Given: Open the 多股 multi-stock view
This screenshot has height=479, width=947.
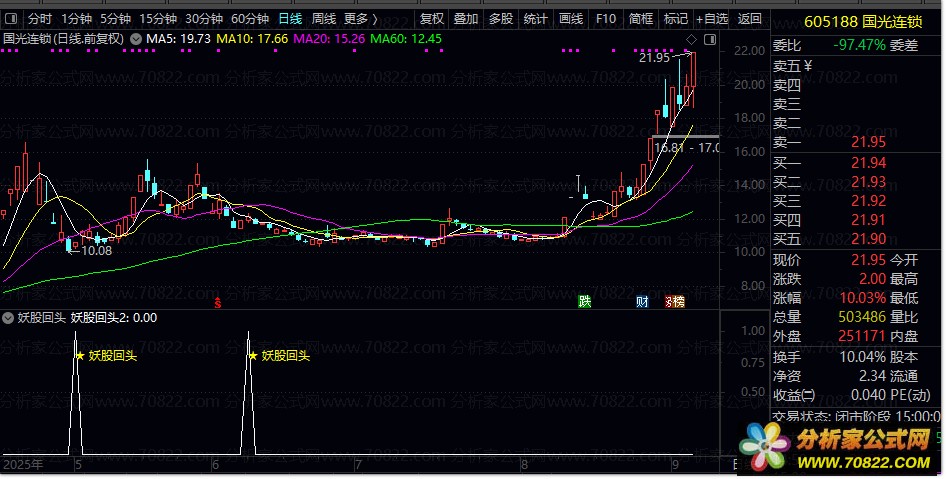Looking at the screenshot, I should point(501,19).
